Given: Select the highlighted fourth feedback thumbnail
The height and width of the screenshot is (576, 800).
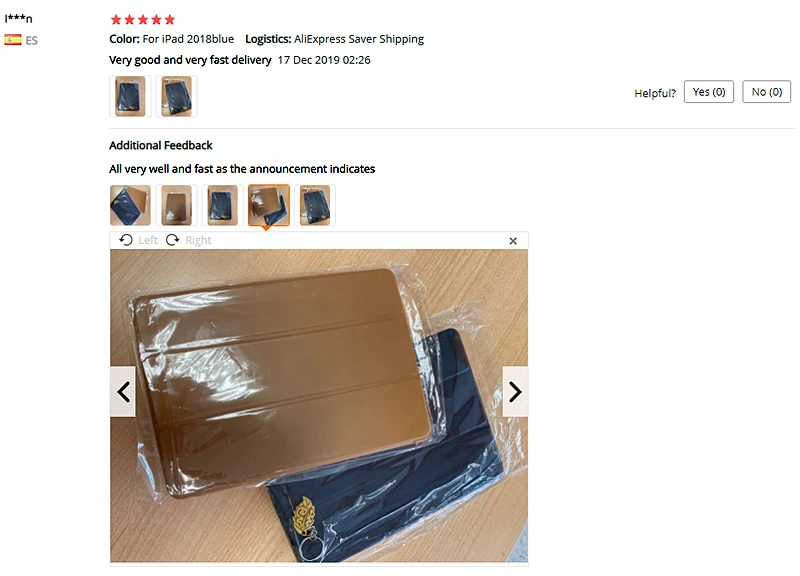Looking at the screenshot, I should pyautogui.click(x=269, y=205).
